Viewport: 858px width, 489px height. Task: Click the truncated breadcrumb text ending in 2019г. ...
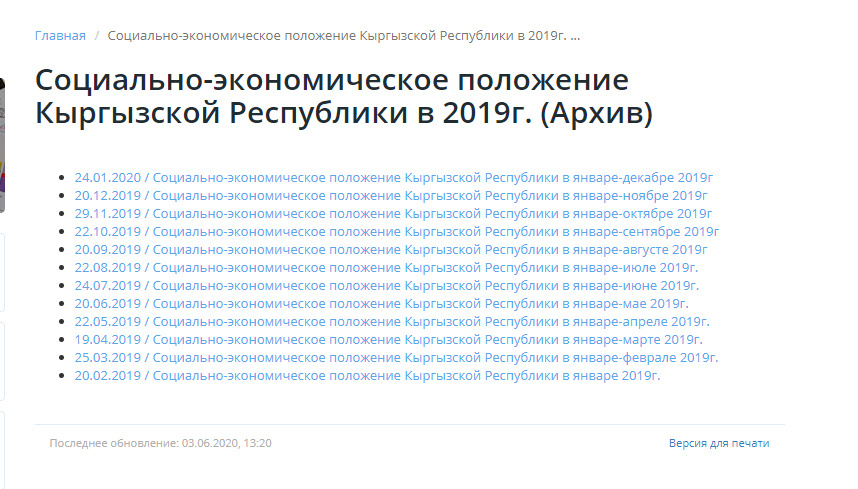click(344, 36)
